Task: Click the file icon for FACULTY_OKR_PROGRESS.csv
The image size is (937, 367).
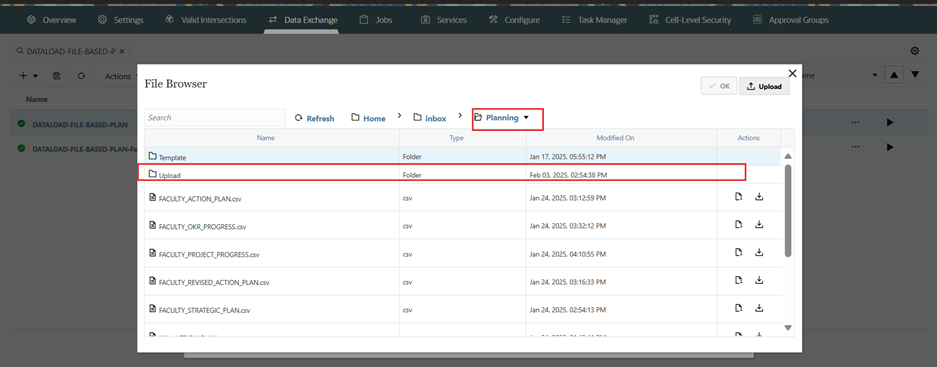Action: pyautogui.click(x=739, y=224)
